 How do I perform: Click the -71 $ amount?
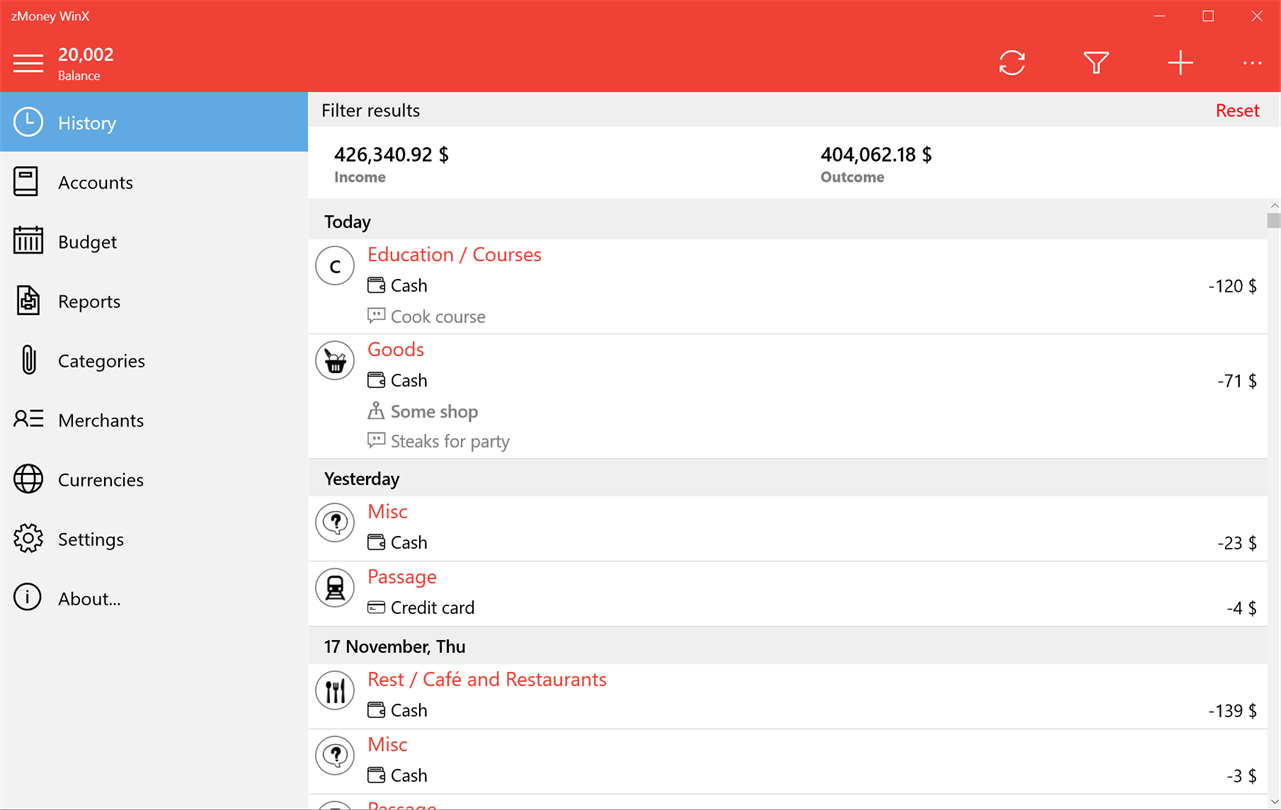1237,381
